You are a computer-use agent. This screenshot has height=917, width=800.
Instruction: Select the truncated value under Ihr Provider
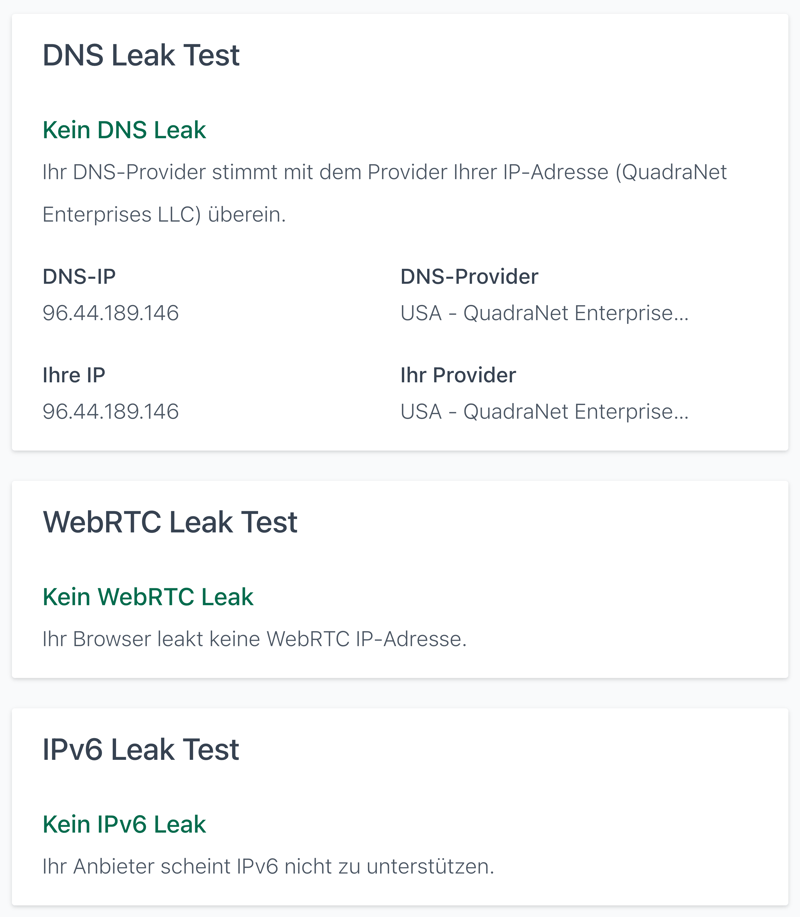[544, 411]
